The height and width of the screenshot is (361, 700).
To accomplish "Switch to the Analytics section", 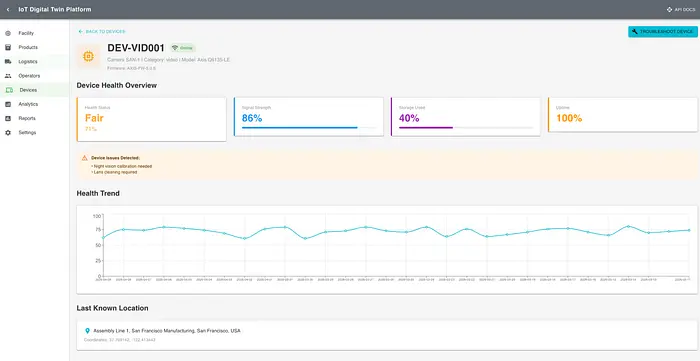I will (x=34, y=104).
